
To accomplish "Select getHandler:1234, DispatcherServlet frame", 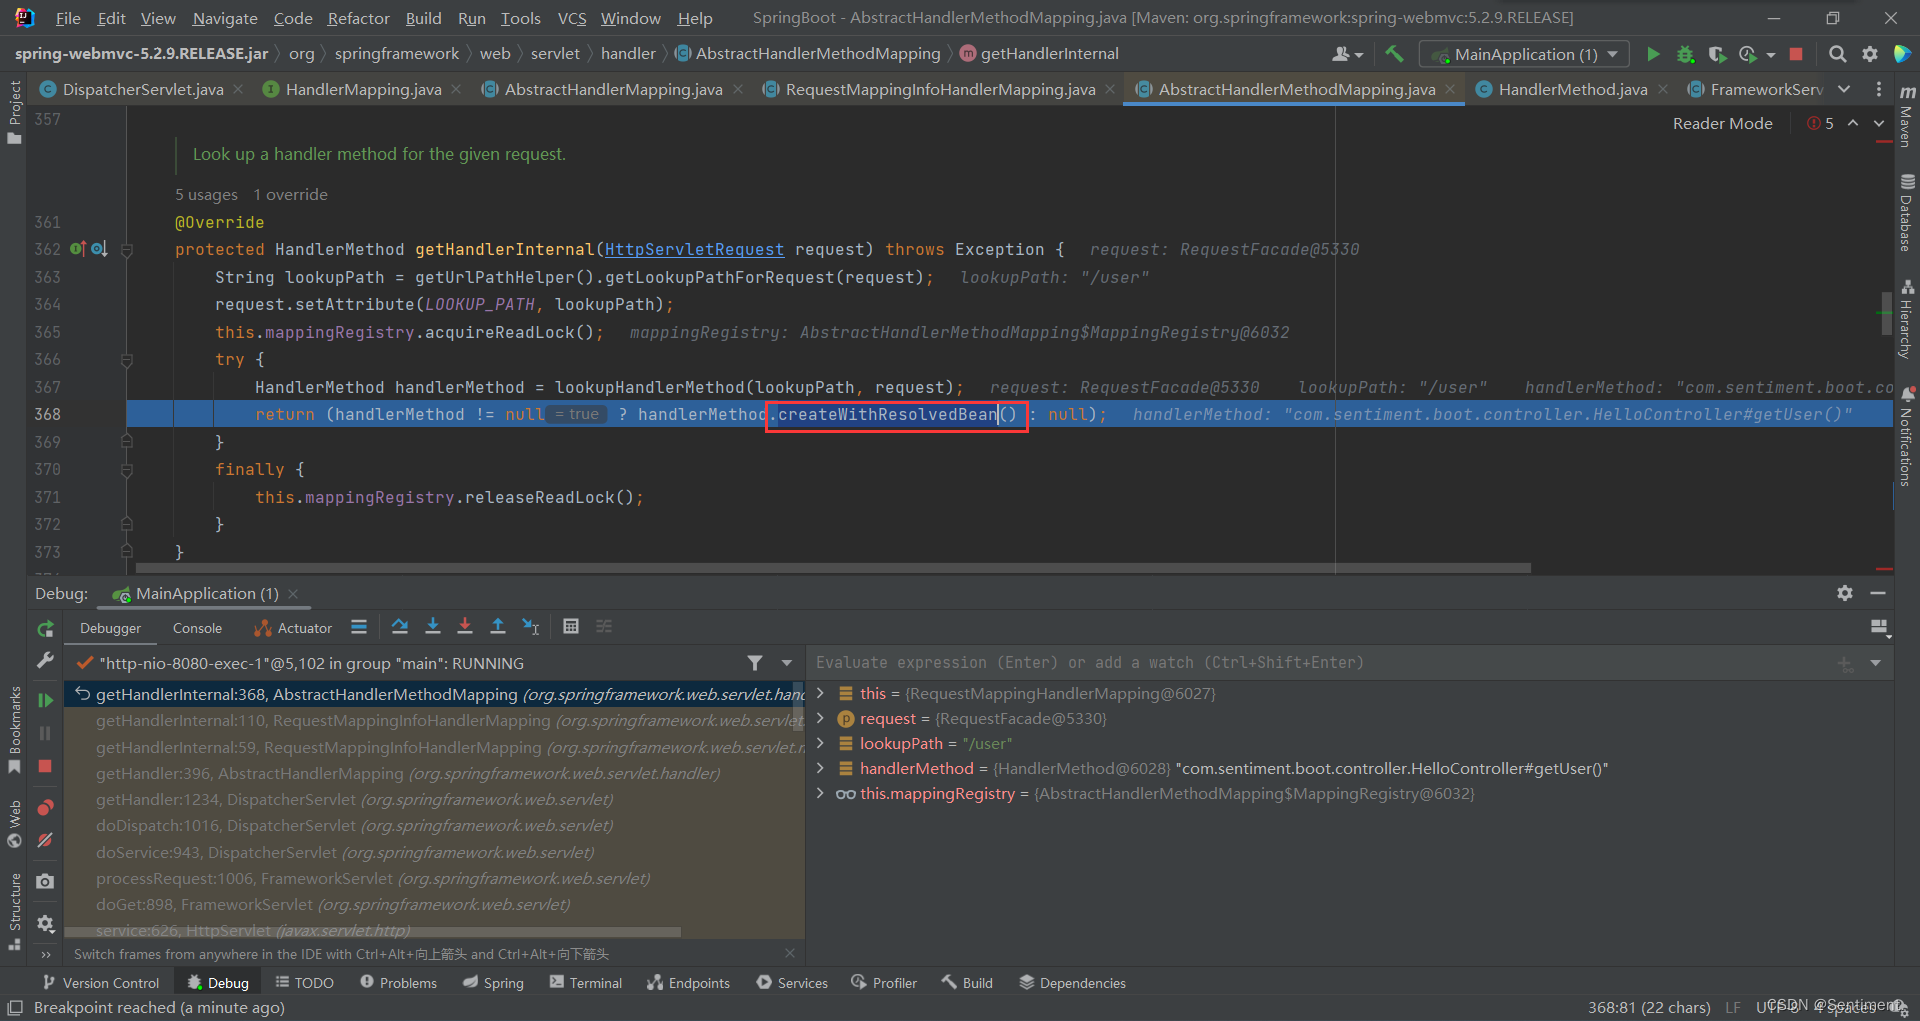I will click(x=354, y=799).
